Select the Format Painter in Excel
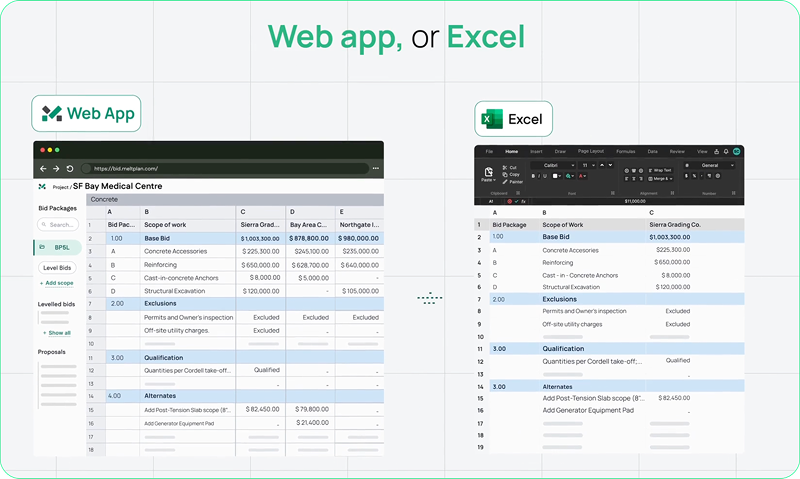Screen dimensions: 800x479 [x=512, y=182]
